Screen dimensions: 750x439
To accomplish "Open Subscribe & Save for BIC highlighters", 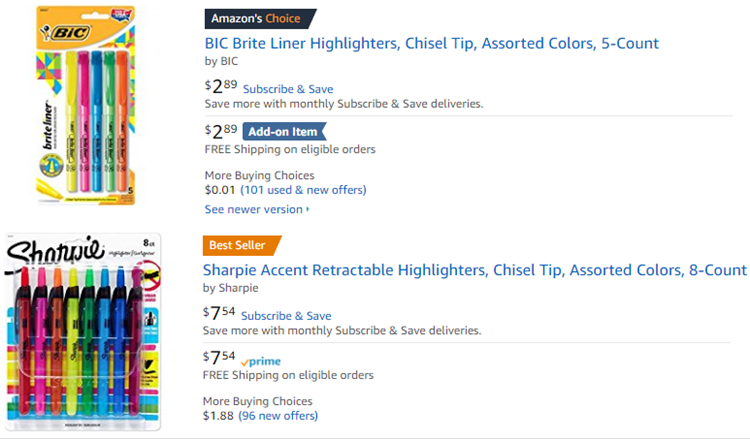I will pyautogui.click(x=288, y=89).
